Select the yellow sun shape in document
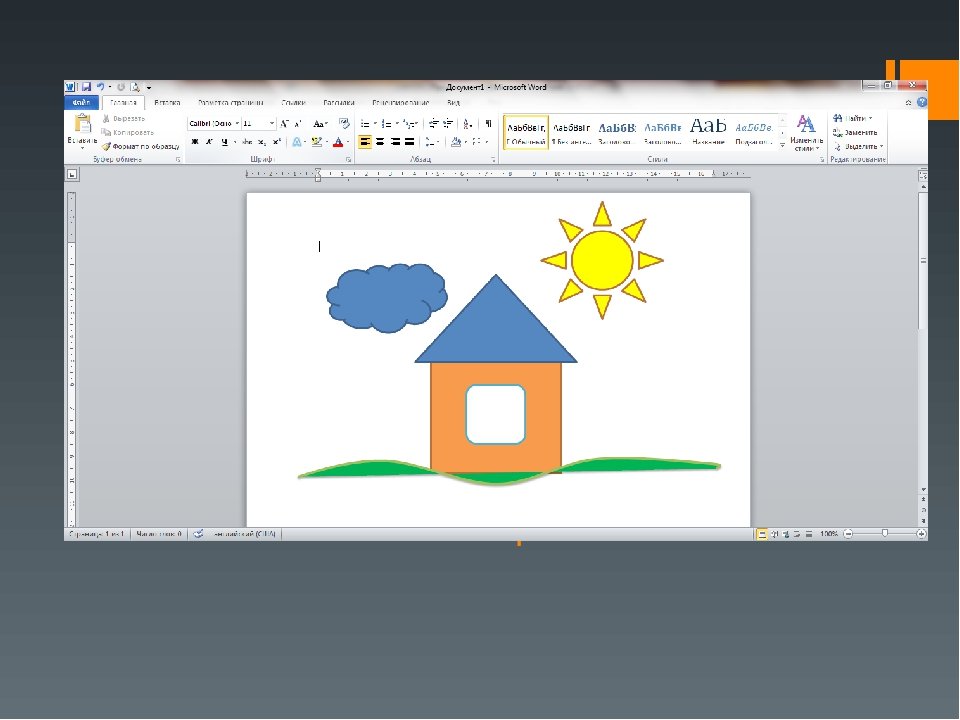The width and height of the screenshot is (960, 720). click(x=602, y=260)
